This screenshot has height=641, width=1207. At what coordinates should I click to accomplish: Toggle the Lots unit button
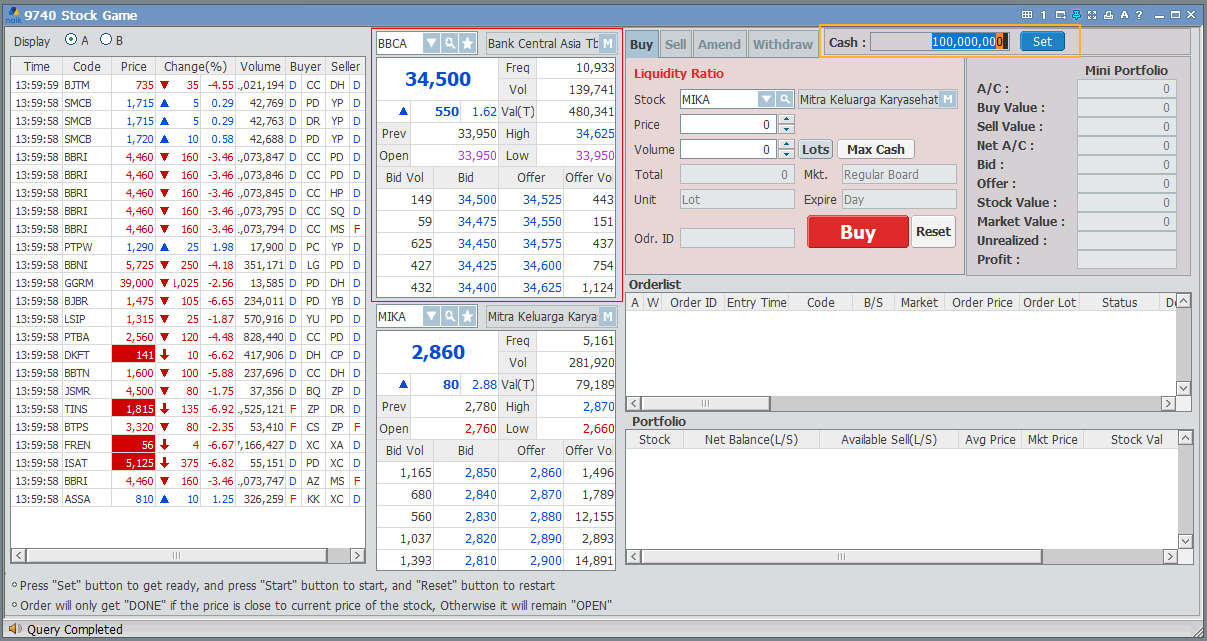point(815,149)
